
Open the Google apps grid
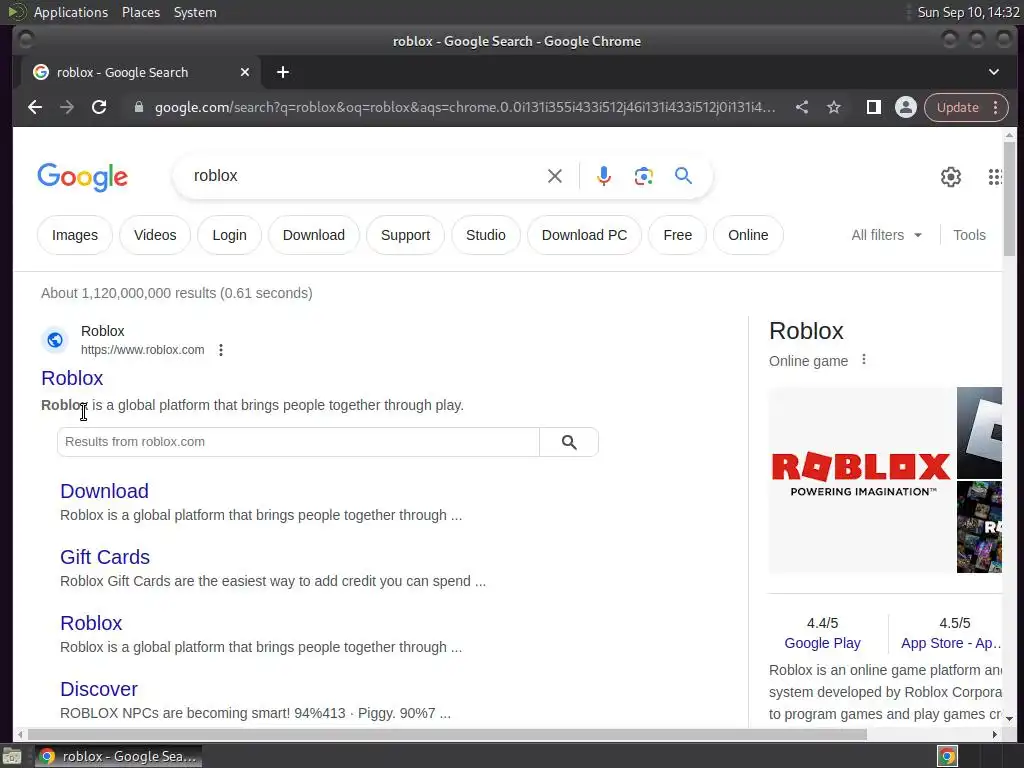[x=995, y=176]
